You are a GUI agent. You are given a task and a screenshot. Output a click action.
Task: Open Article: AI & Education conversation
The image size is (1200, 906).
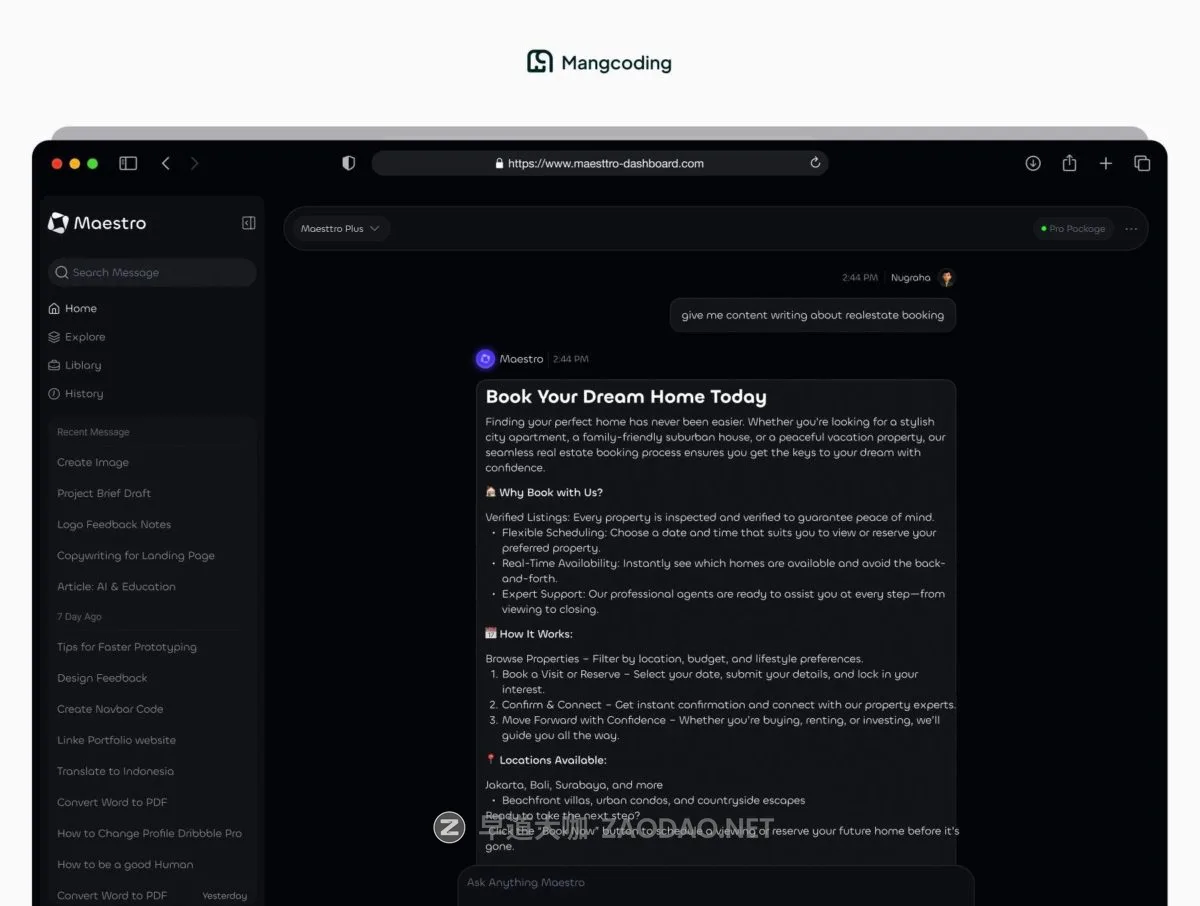point(116,586)
